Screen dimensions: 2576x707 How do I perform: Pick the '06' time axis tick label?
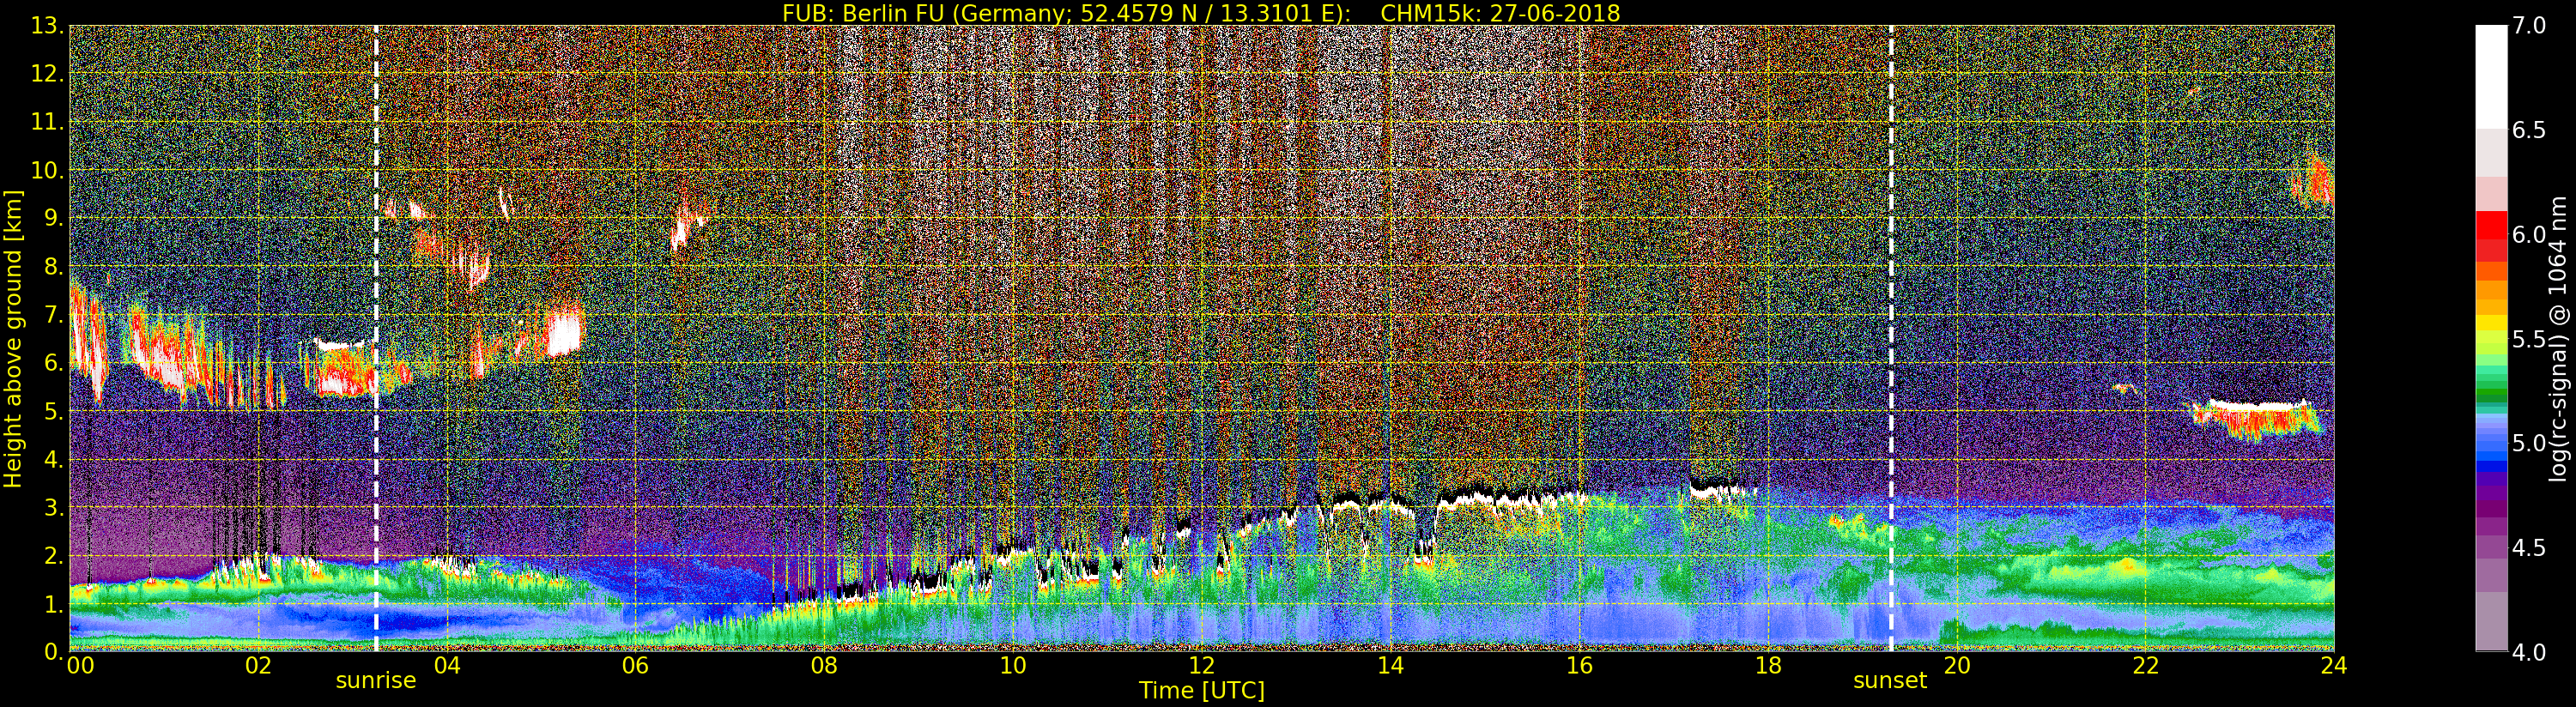(x=636, y=665)
